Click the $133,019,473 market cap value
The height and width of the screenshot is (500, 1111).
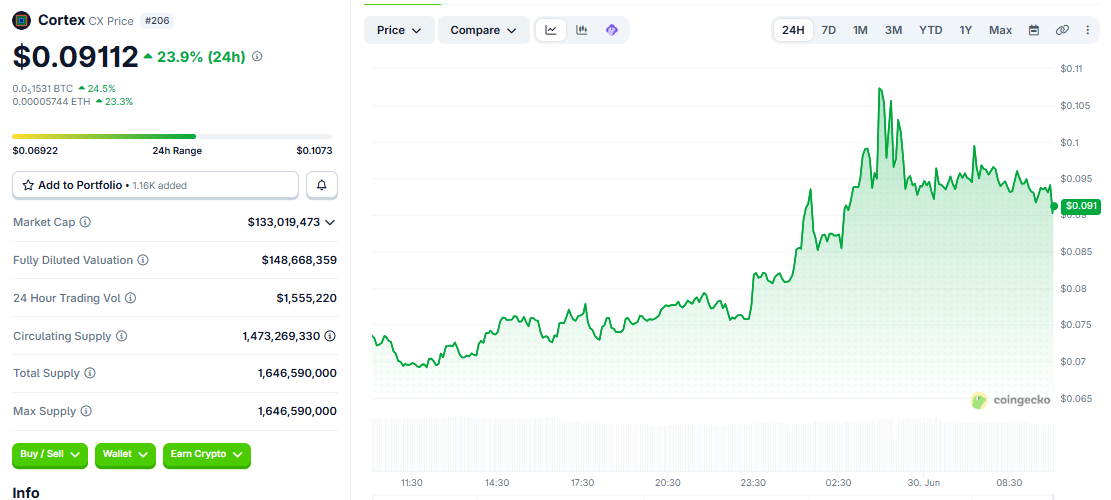click(x=283, y=222)
